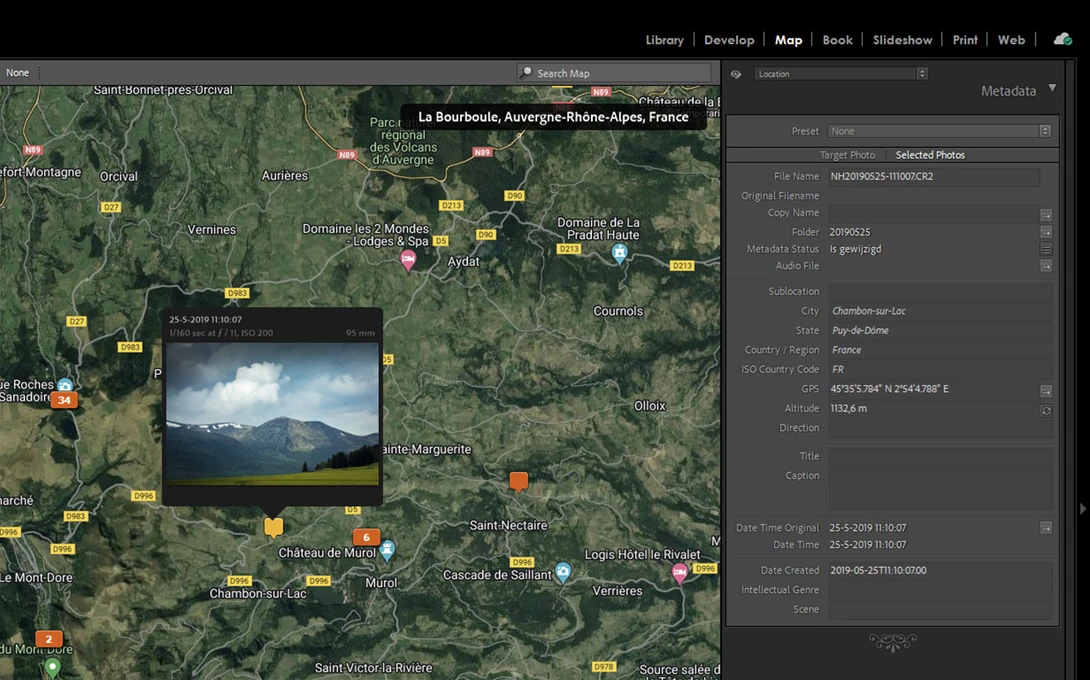Click the Folder value 20190525

coord(849,232)
